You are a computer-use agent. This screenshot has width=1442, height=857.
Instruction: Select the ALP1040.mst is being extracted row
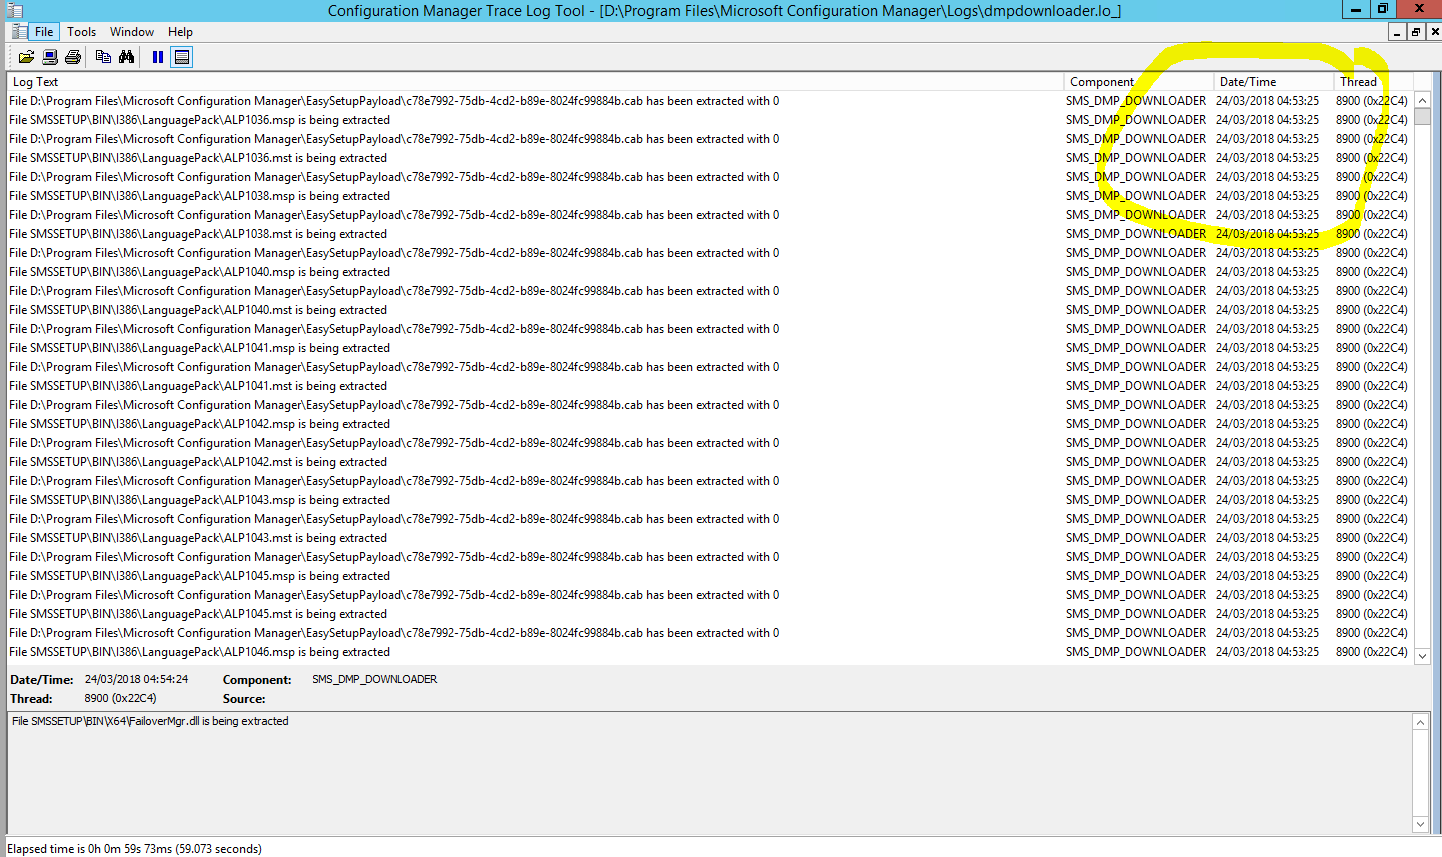(710, 310)
